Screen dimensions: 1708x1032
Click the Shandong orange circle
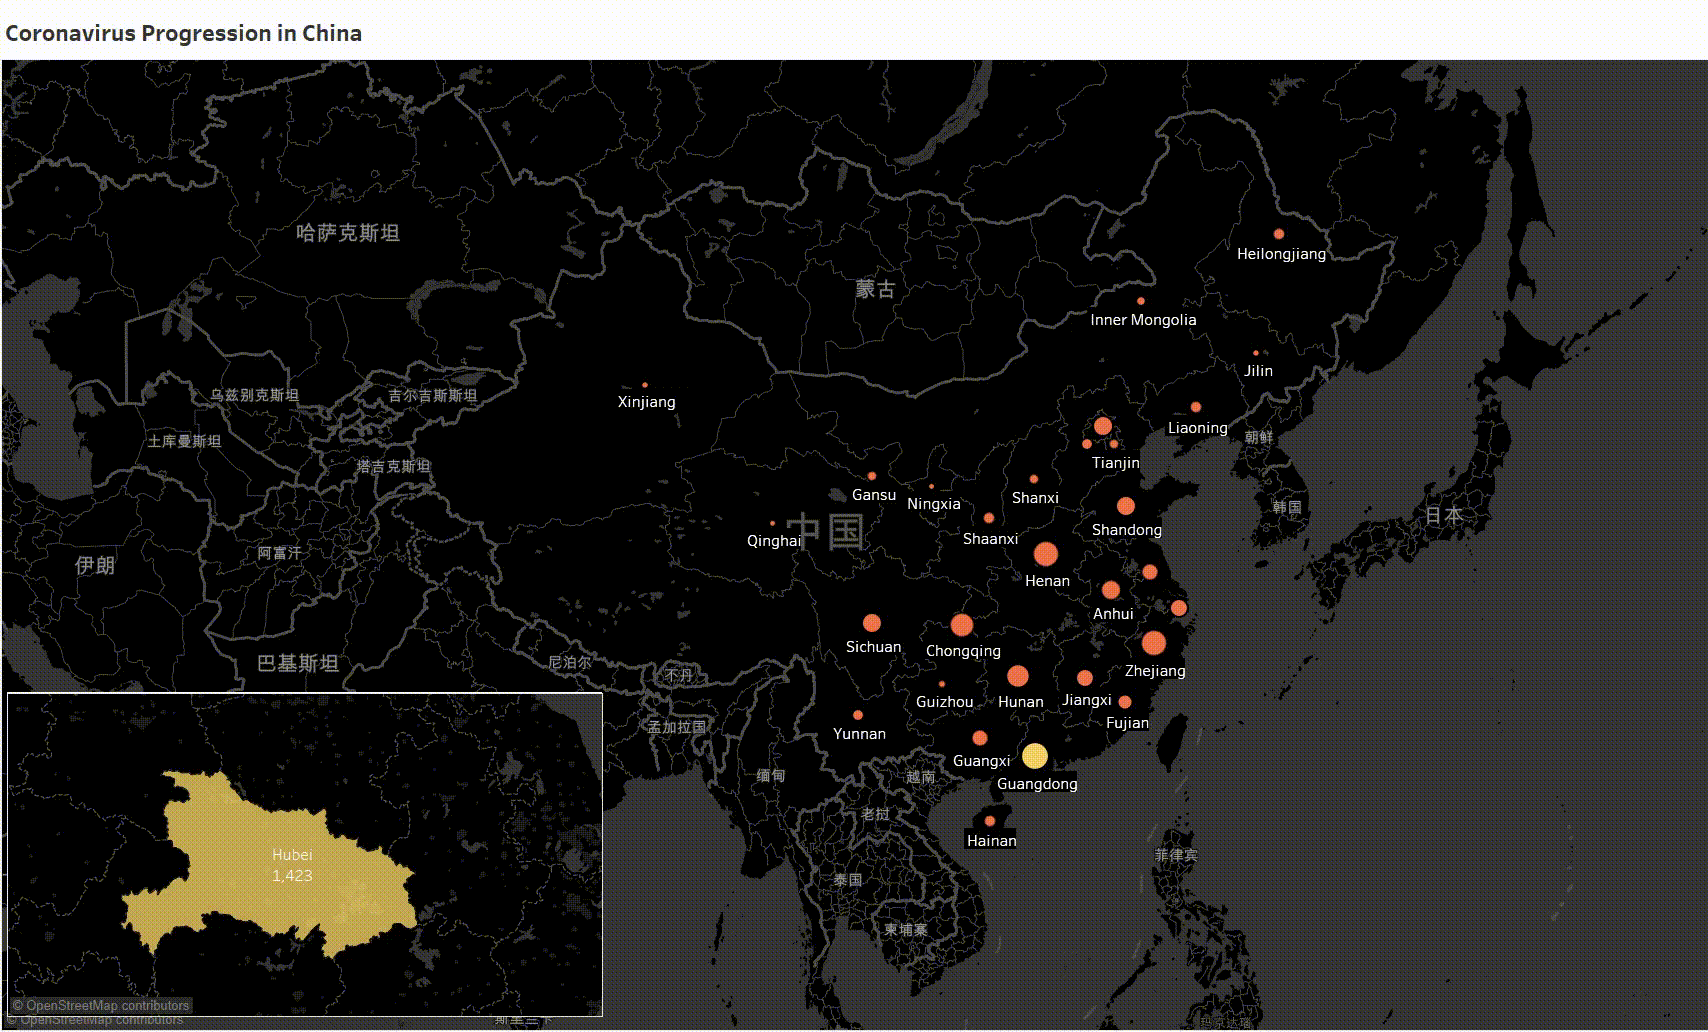[1126, 506]
